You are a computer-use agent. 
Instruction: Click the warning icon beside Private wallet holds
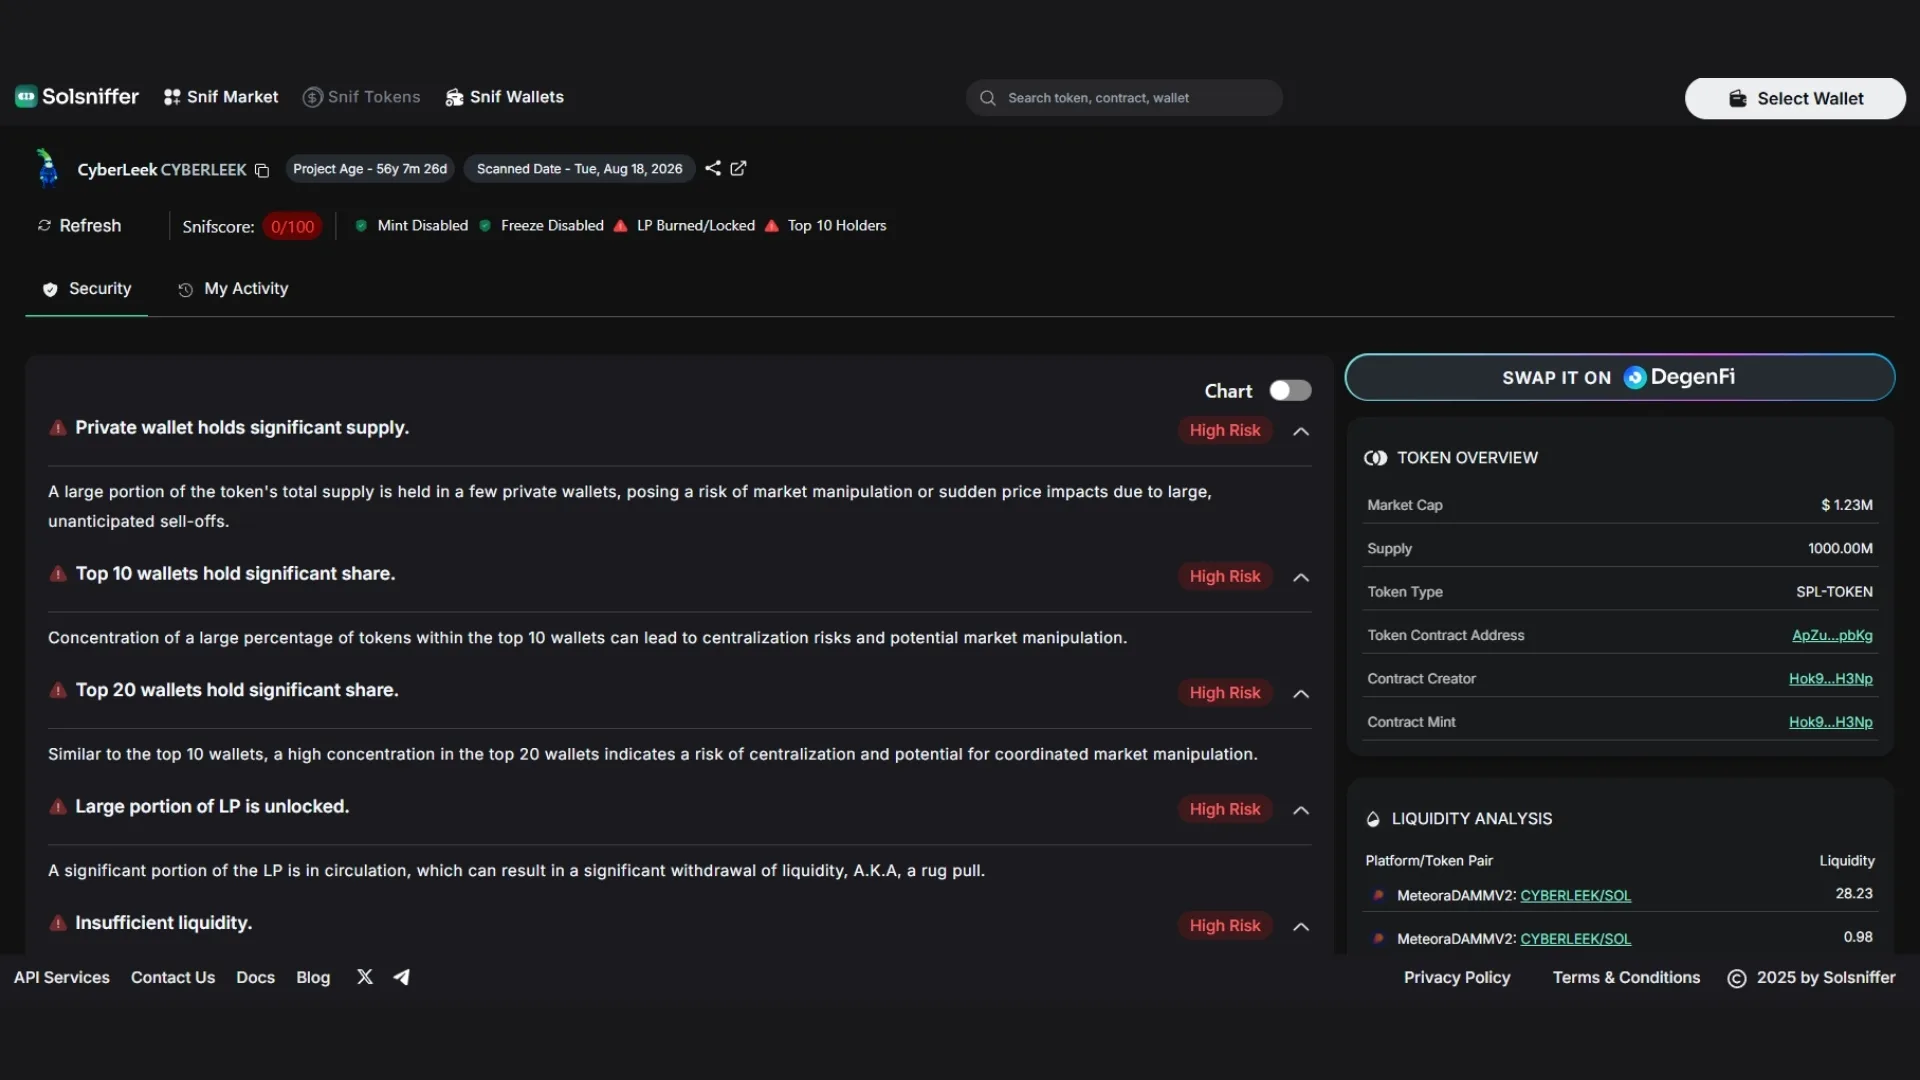coord(58,428)
